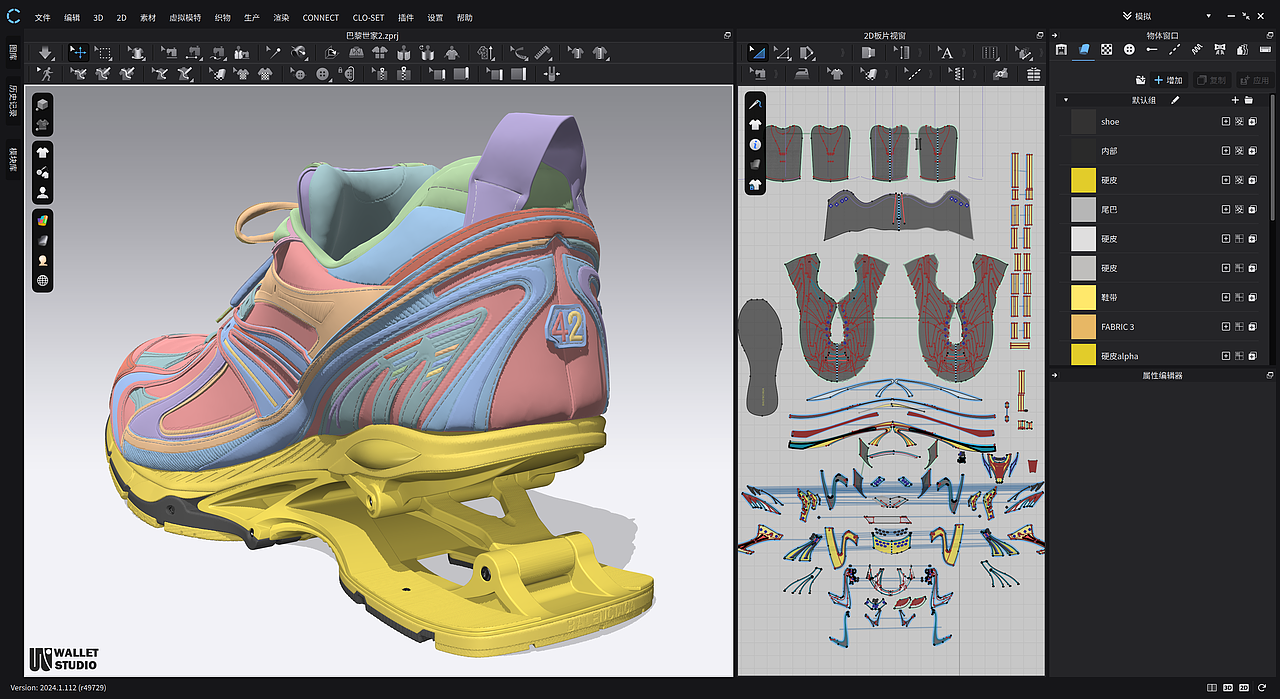Click the folder icon in 默认组 header
Viewport: 1280px width, 699px height.
tap(1249, 100)
